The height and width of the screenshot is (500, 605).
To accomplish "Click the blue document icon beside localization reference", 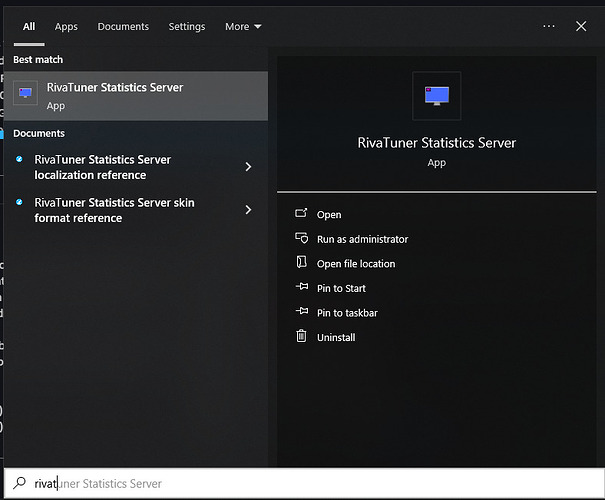I will point(19,159).
